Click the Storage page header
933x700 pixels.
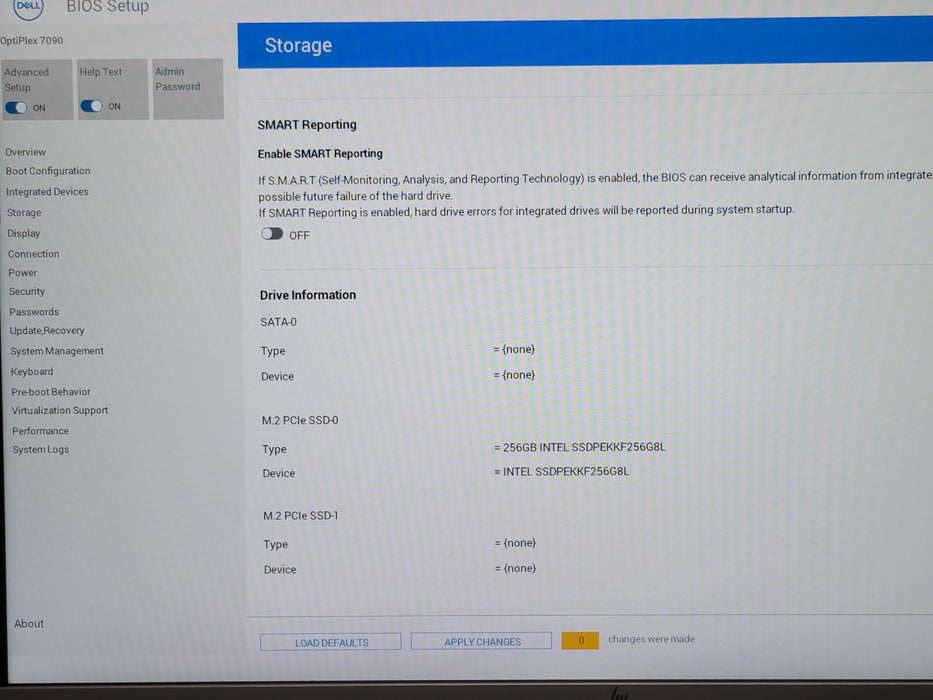(x=298, y=46)
